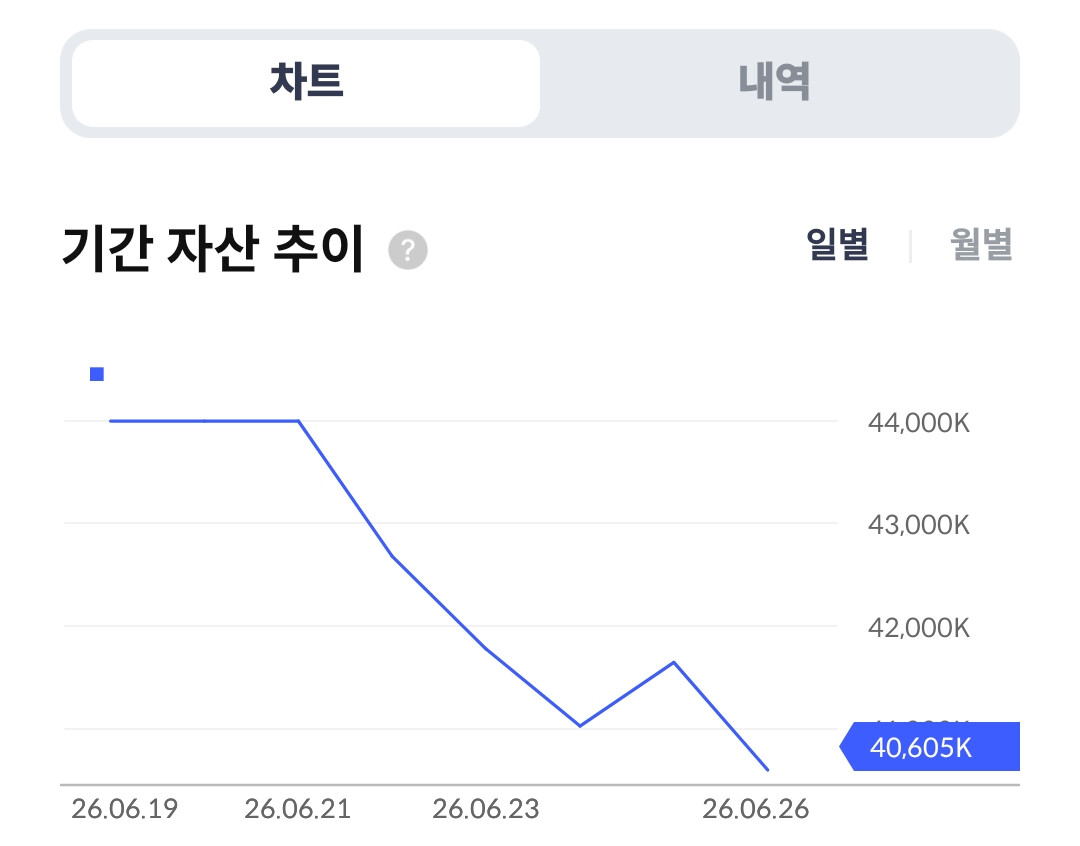
Task: Click the 26.06.26 date label
Action: click(756, 809)
